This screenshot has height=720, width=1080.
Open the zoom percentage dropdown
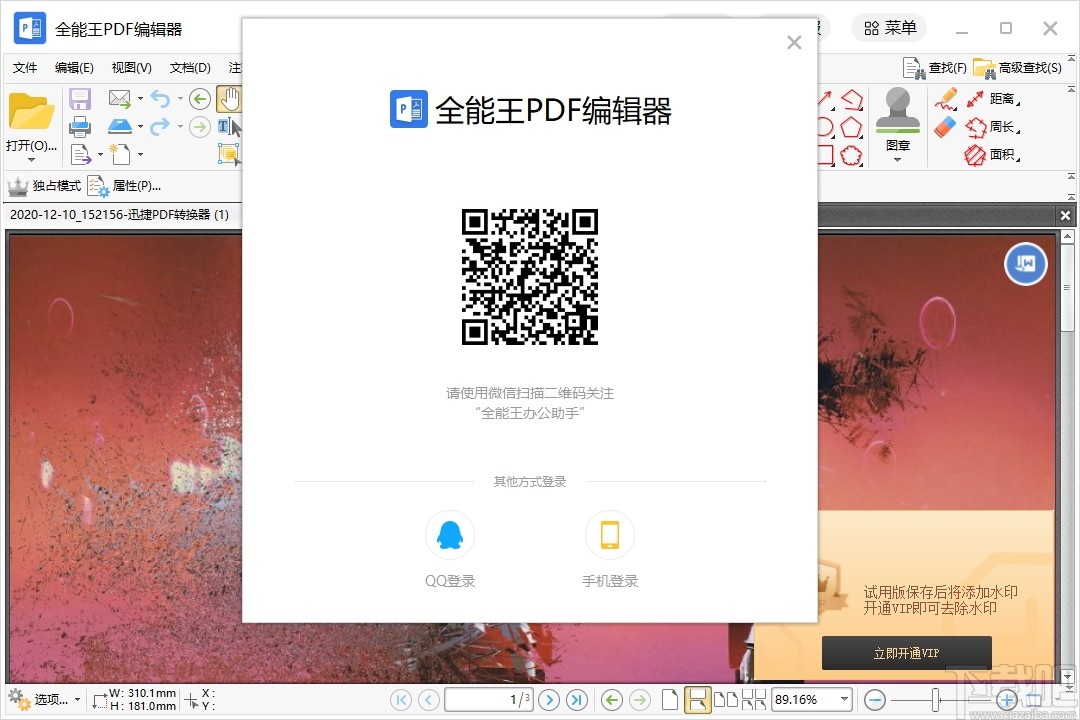click(843, 699)
